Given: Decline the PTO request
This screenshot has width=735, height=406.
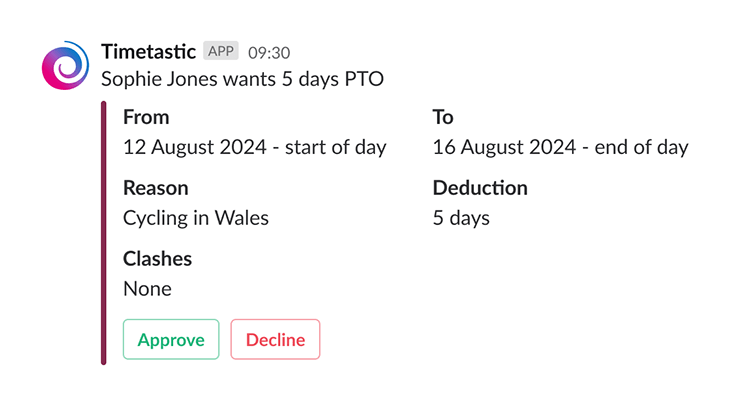Looking at the screenshot, I should (275, 340).
